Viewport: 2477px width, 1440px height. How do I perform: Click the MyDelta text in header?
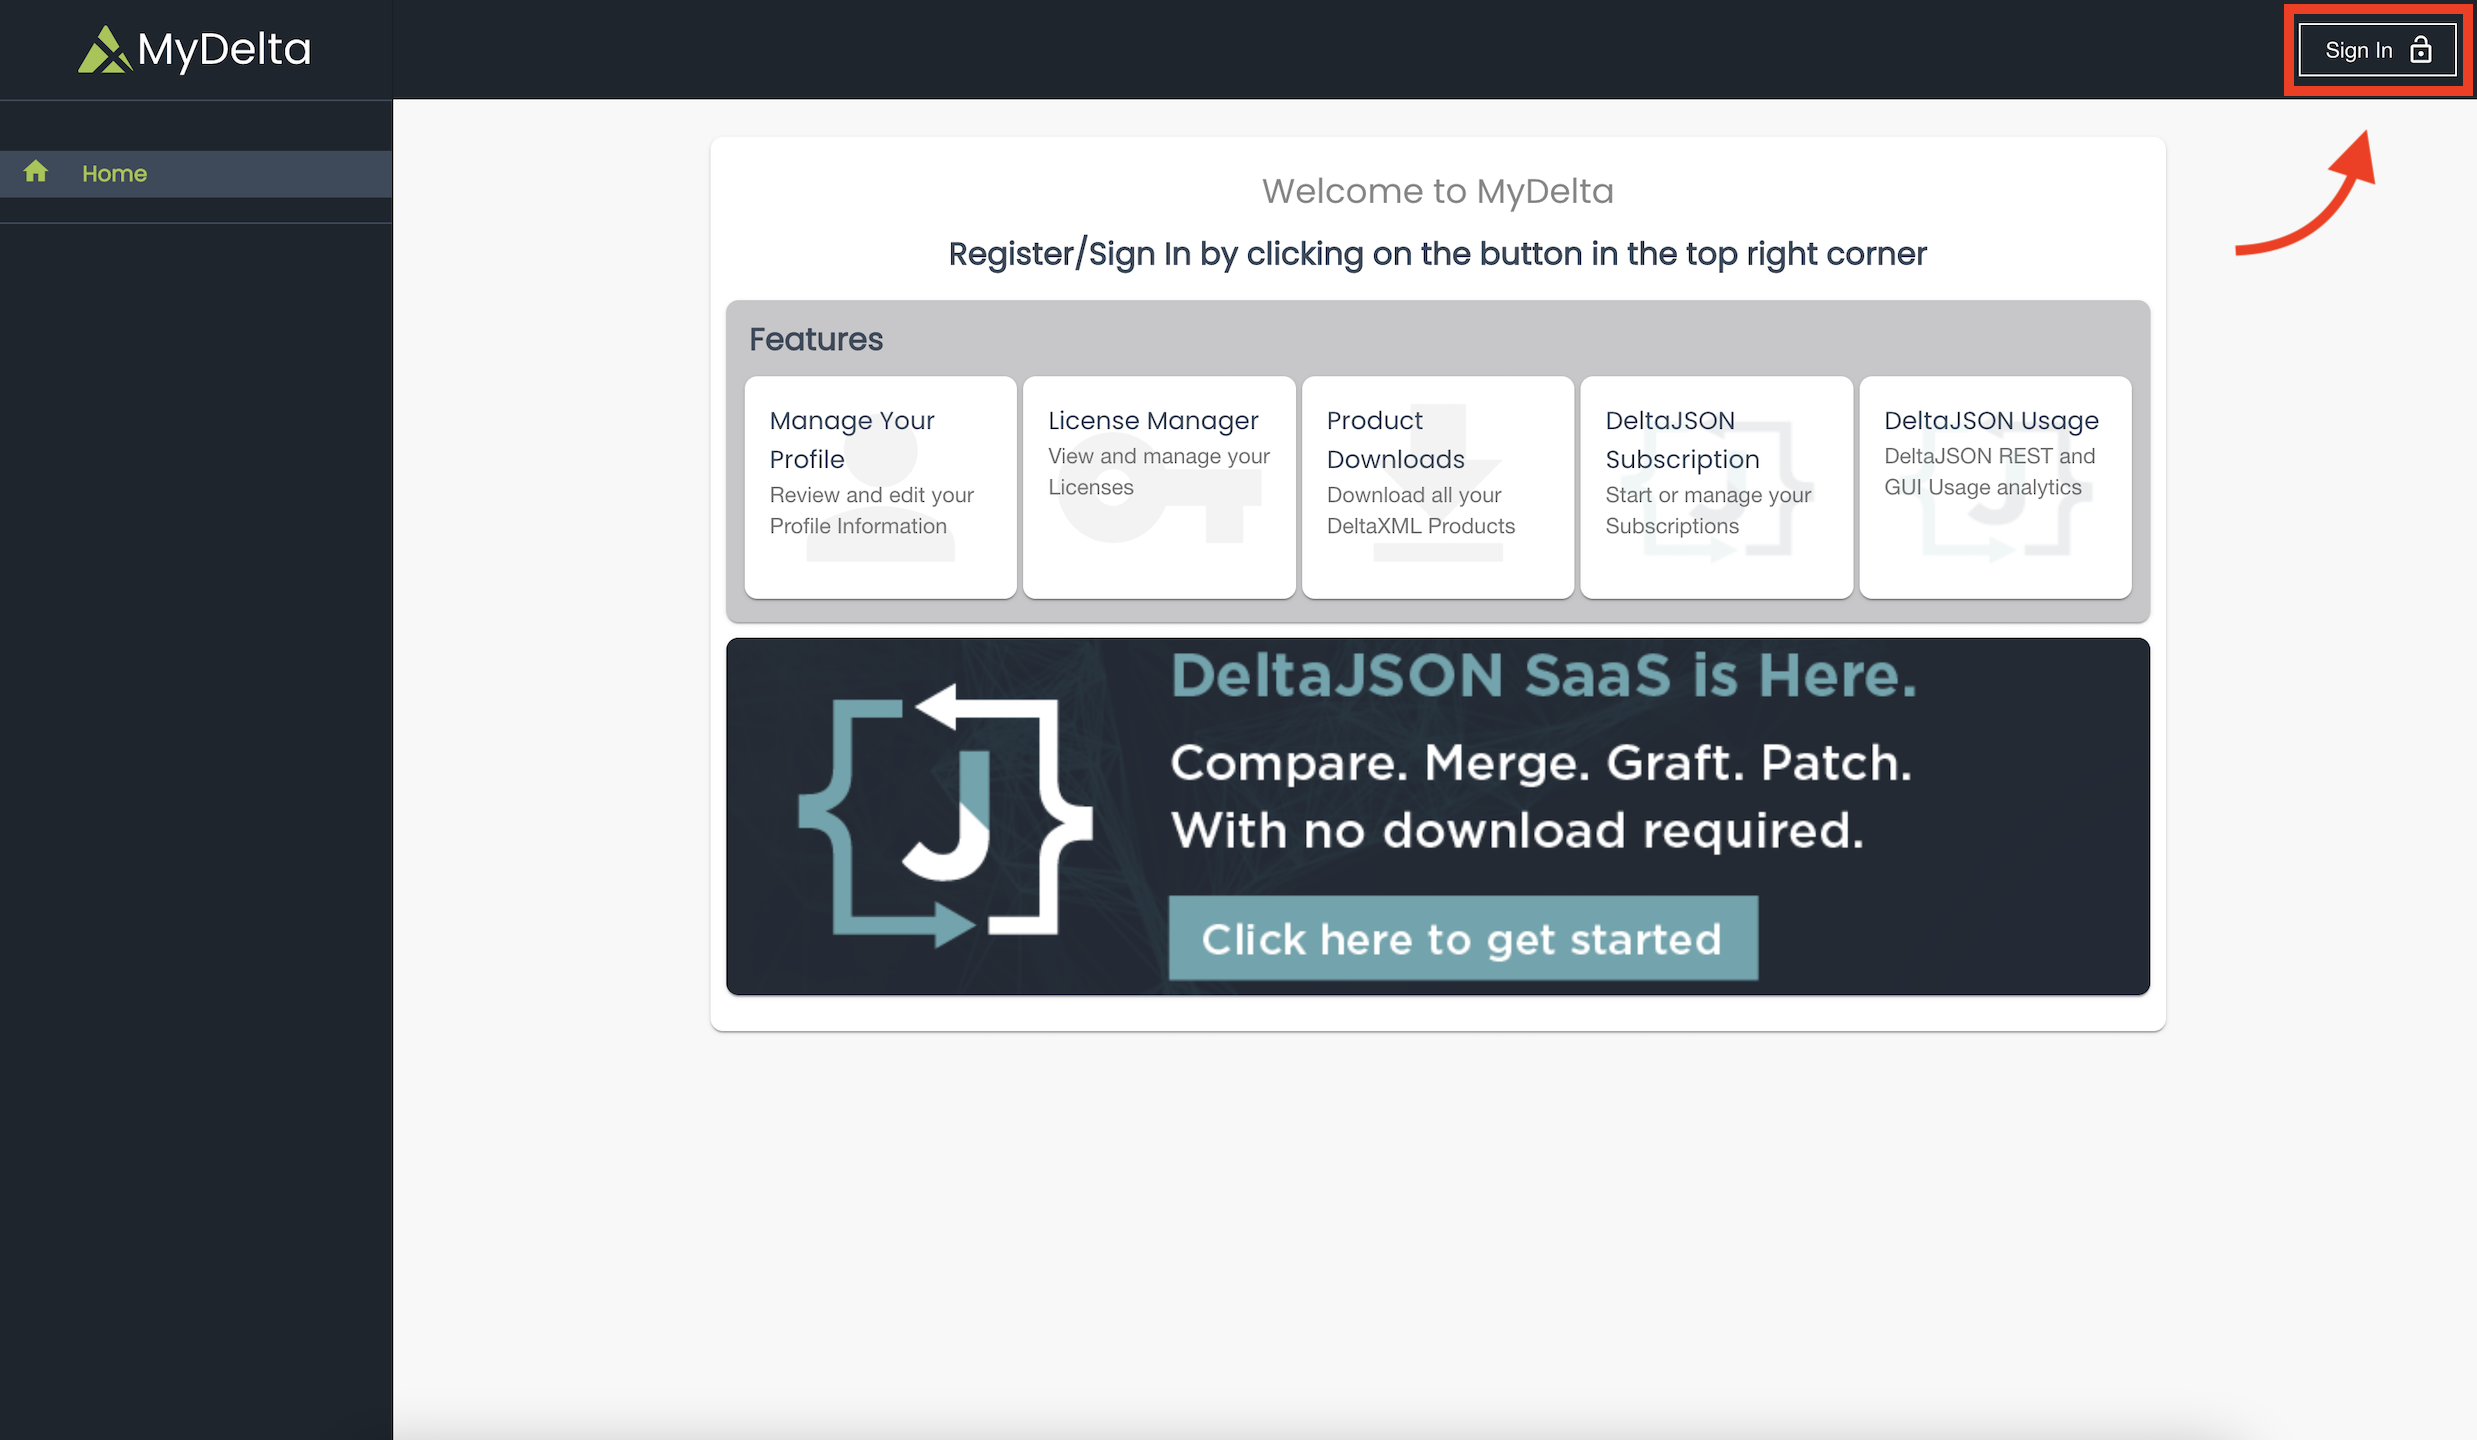pos(224,50)
